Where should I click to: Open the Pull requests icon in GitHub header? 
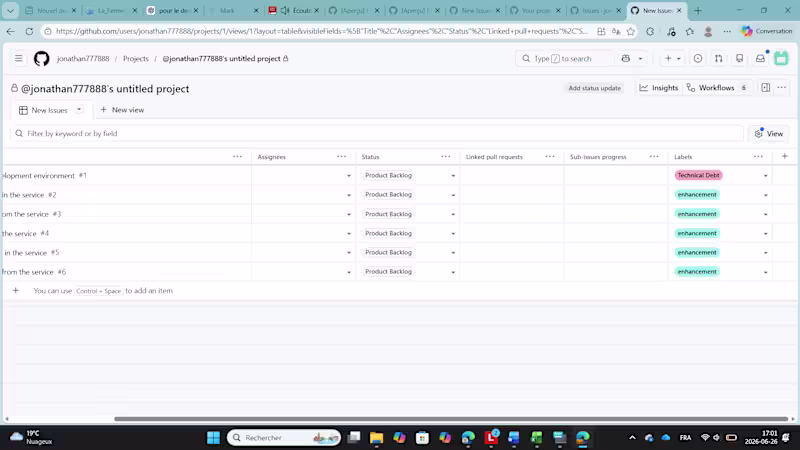pyautogui.click(x=719, y=59)
